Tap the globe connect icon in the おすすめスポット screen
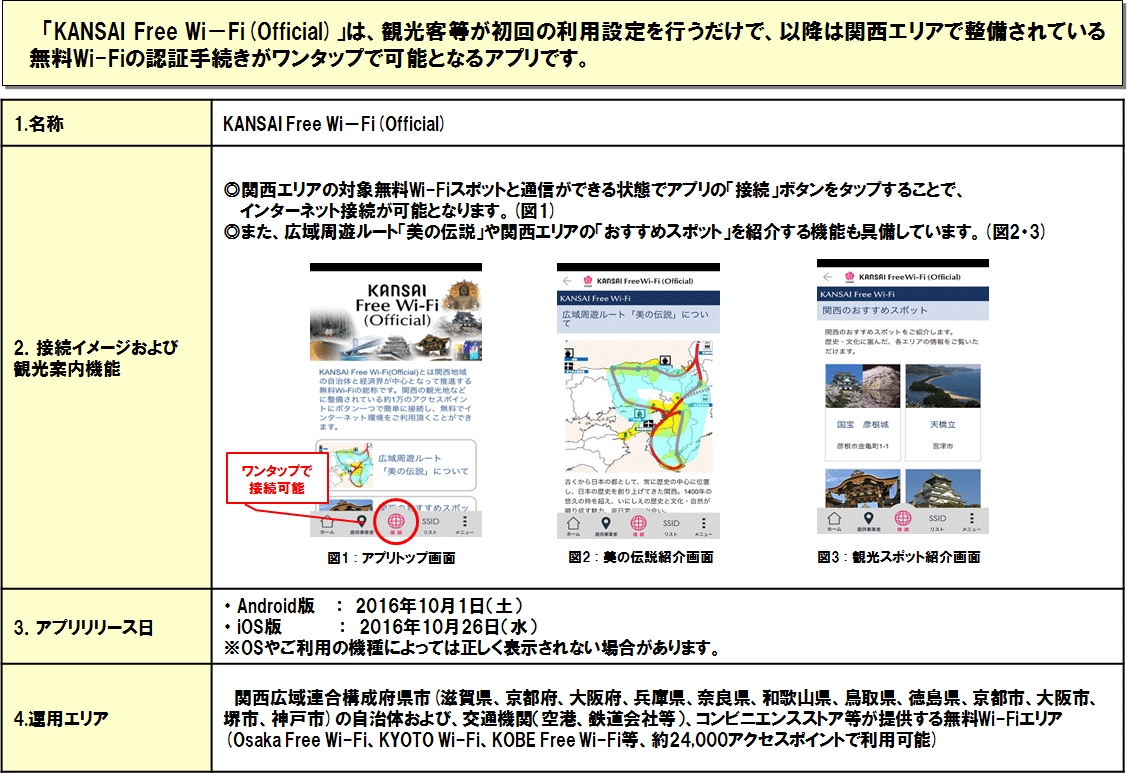This screenshot has height=773, width=1127. (903, 518)
